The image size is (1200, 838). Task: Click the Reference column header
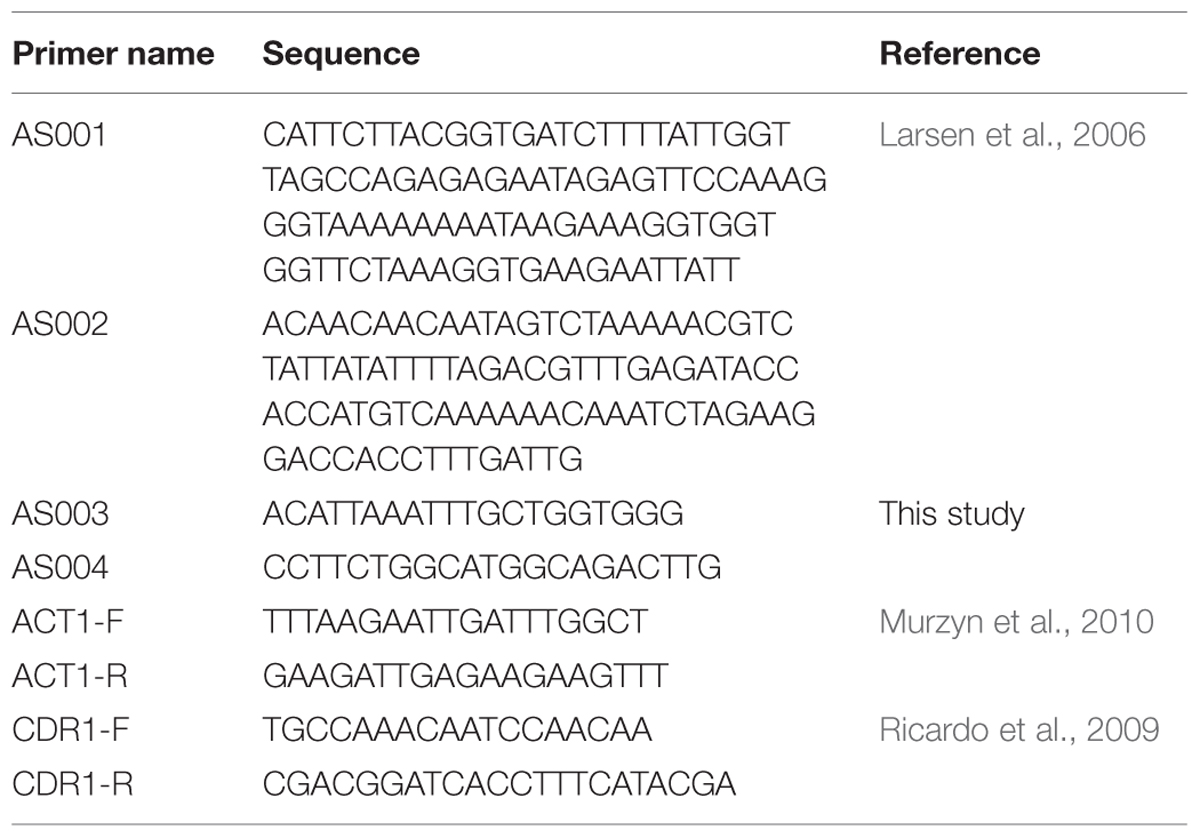click(960, 53)
